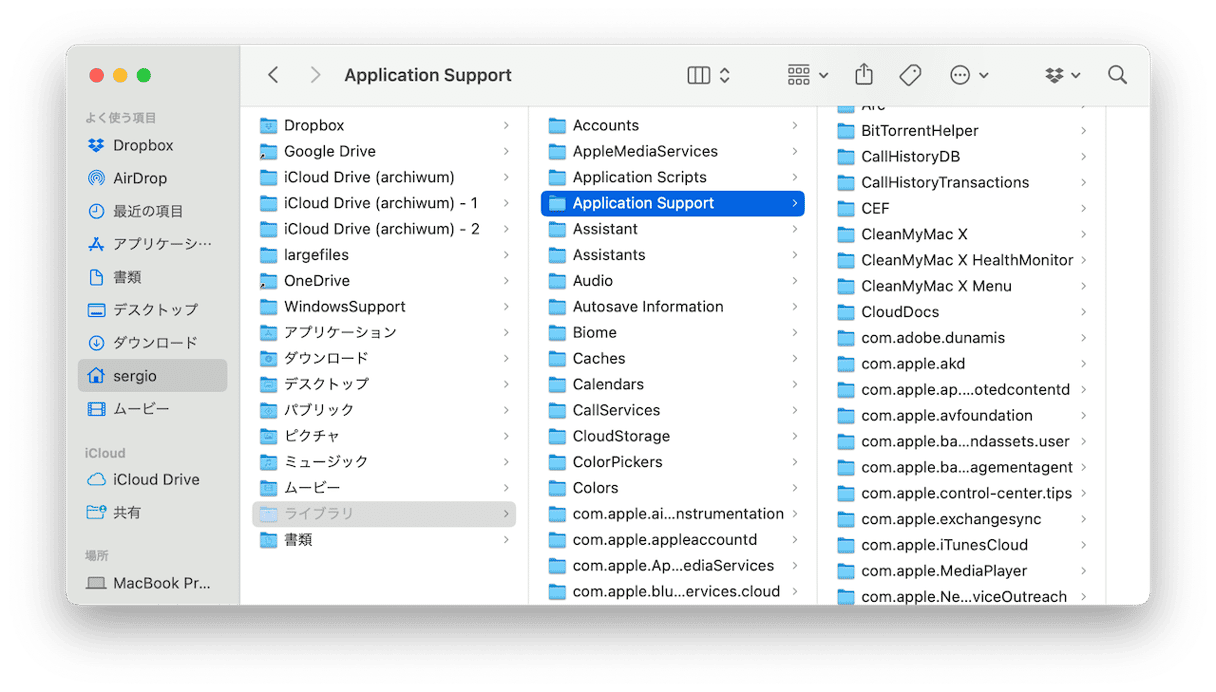Select the com.adobe.dunamis folder
The width and height of the screenshot is (1216, 692).
[962, 338]
